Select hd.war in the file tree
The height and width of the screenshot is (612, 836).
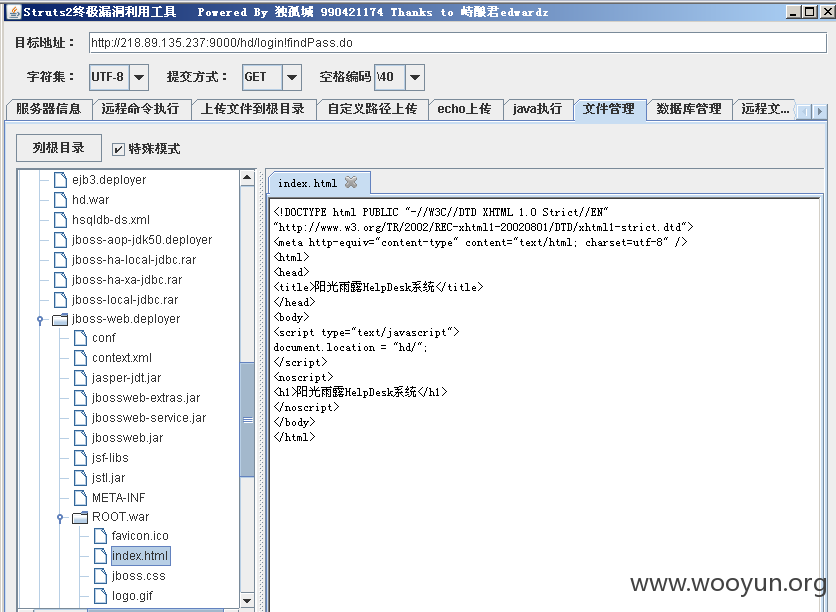click(x=91, y=200)
